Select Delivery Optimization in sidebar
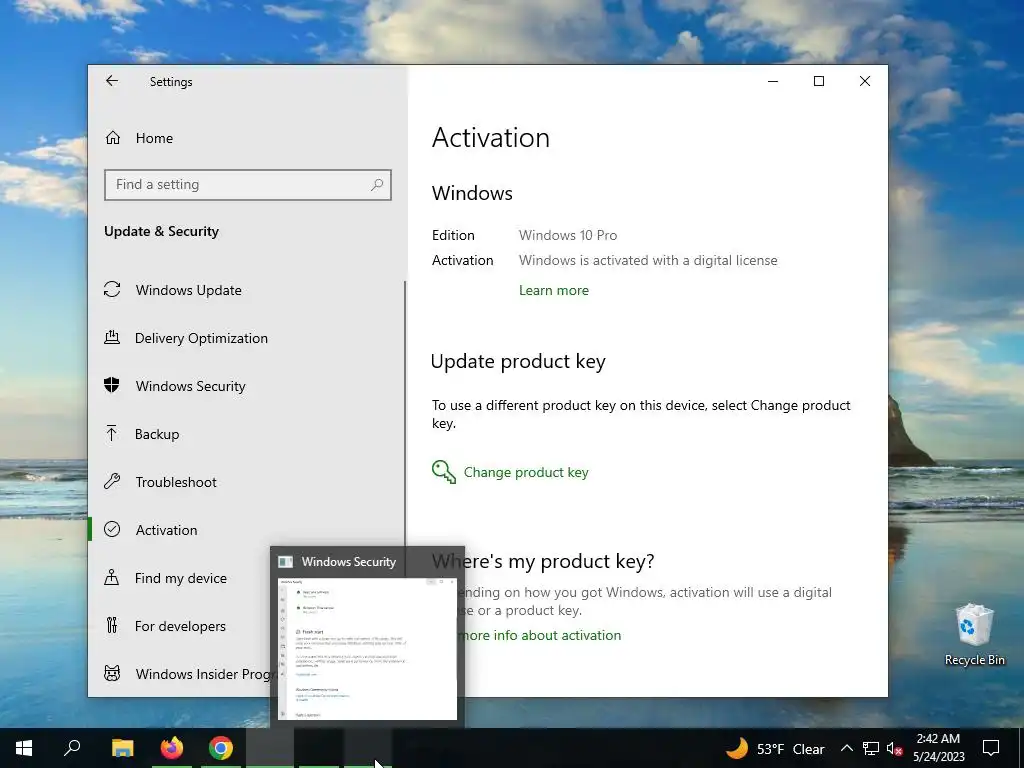1024x768 pixels. coord(247,338)
